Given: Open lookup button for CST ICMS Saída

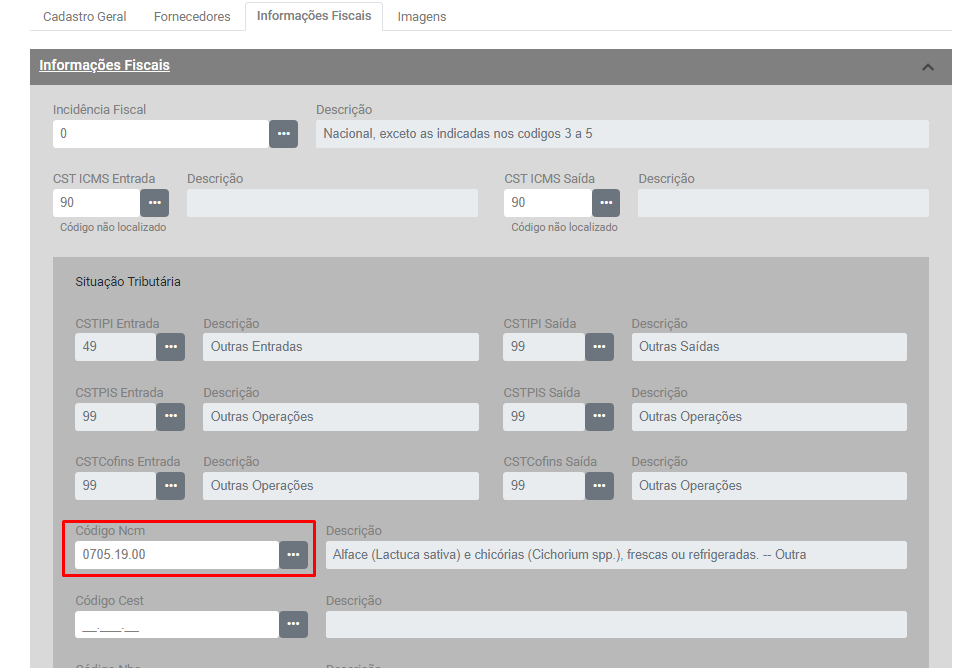Looking at the screenshot, I should coord(605,203).
